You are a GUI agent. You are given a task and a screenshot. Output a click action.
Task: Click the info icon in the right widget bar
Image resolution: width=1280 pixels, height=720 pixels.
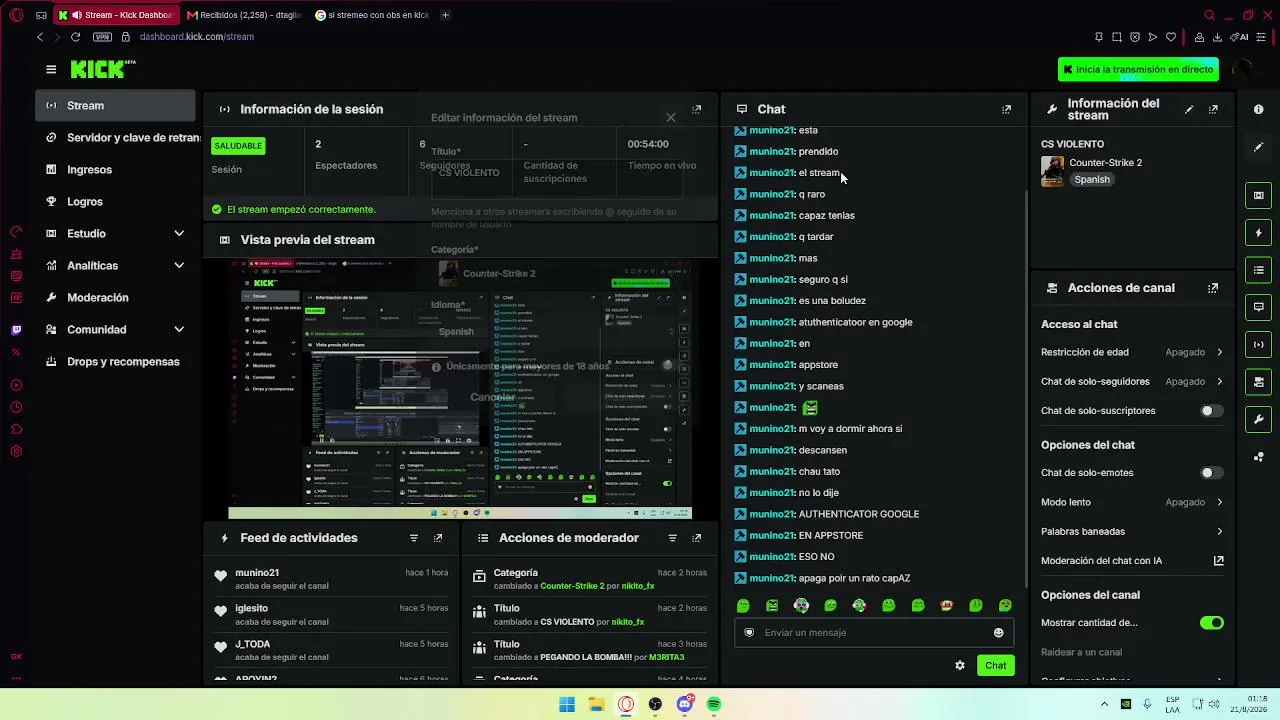click(1259, 109)
